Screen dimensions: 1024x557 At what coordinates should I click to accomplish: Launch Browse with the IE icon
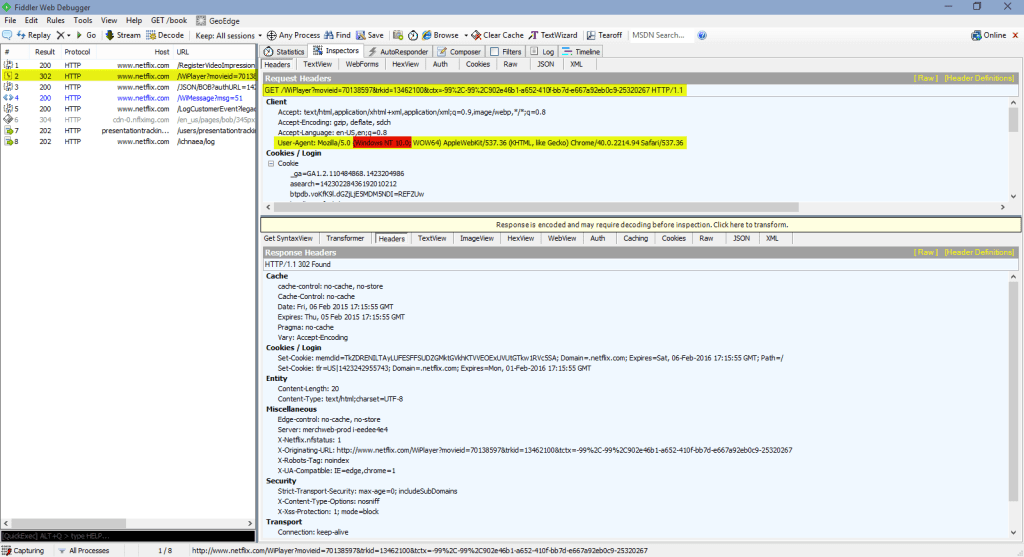pyautogui.click(x=426, y=35)
